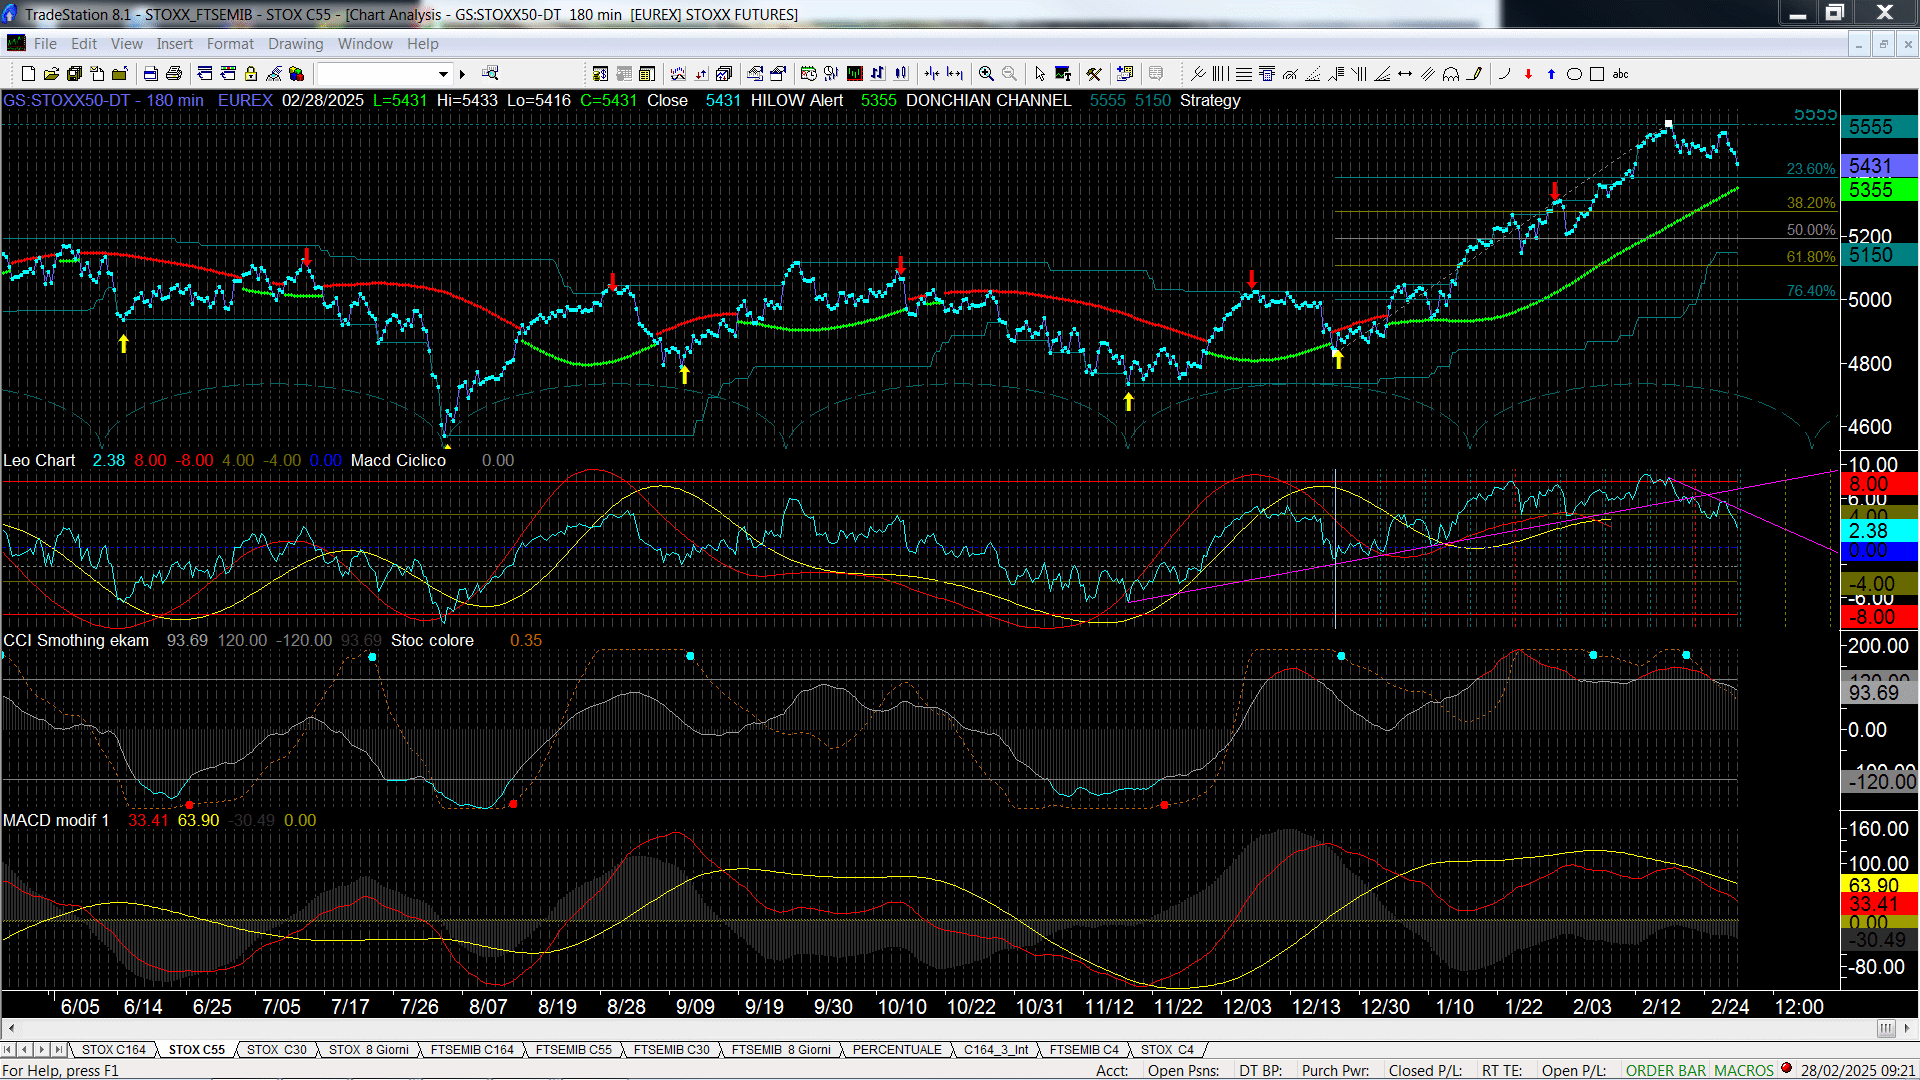Click the chart scrollbar right arrow

coord(1908,1028)
